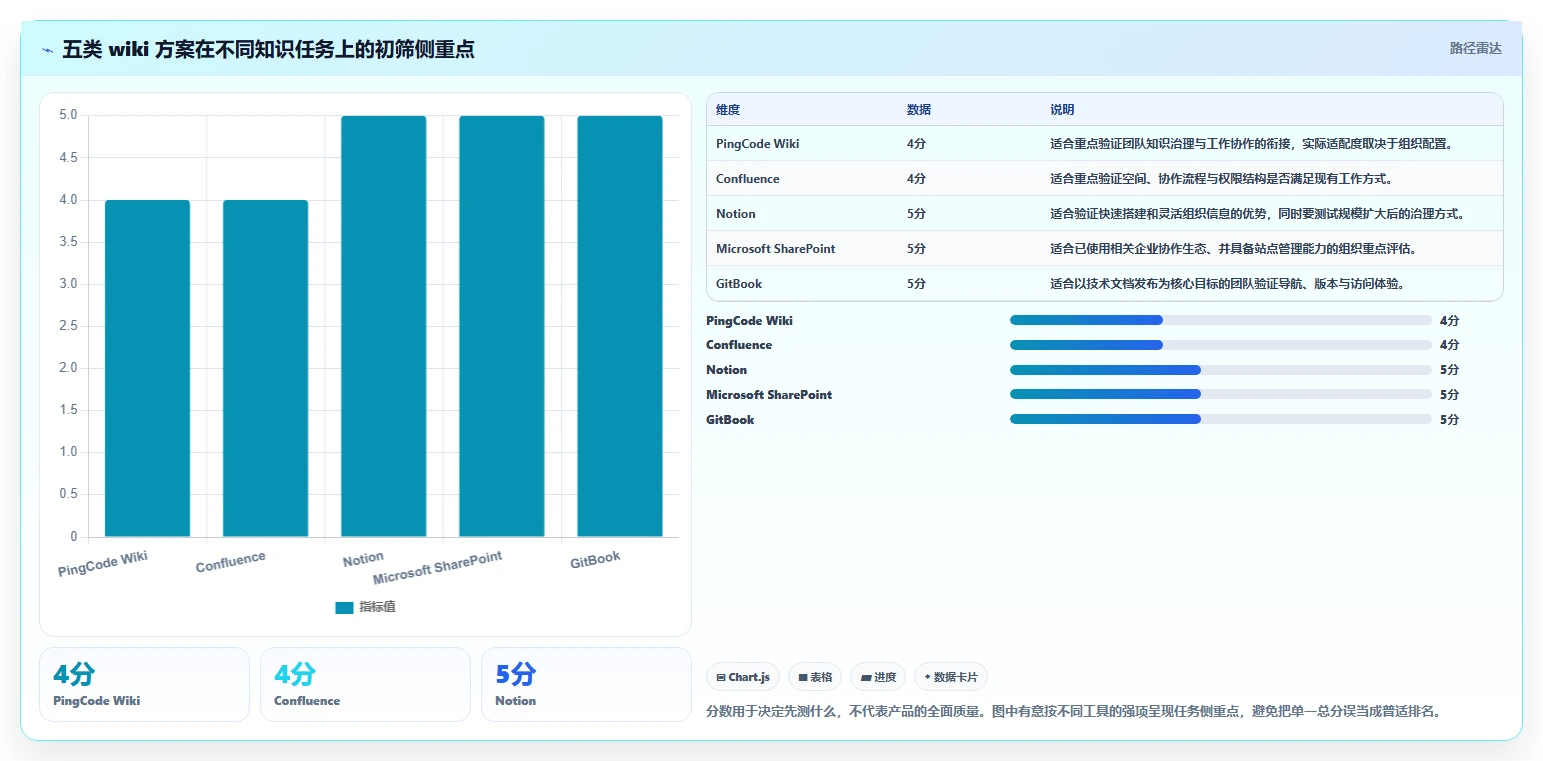
Task: Click the GitBook x-axis label under the chart
Action: (595, 560)
